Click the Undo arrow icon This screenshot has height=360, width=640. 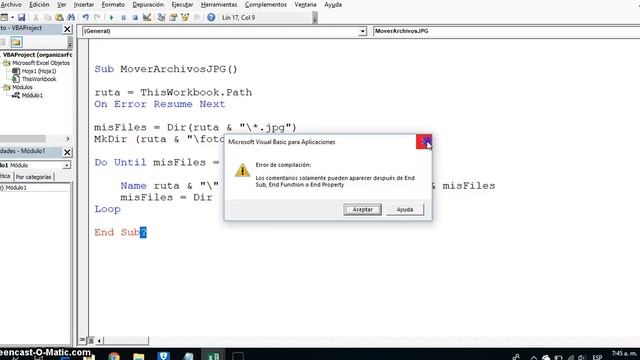click(x=86, y=18)
